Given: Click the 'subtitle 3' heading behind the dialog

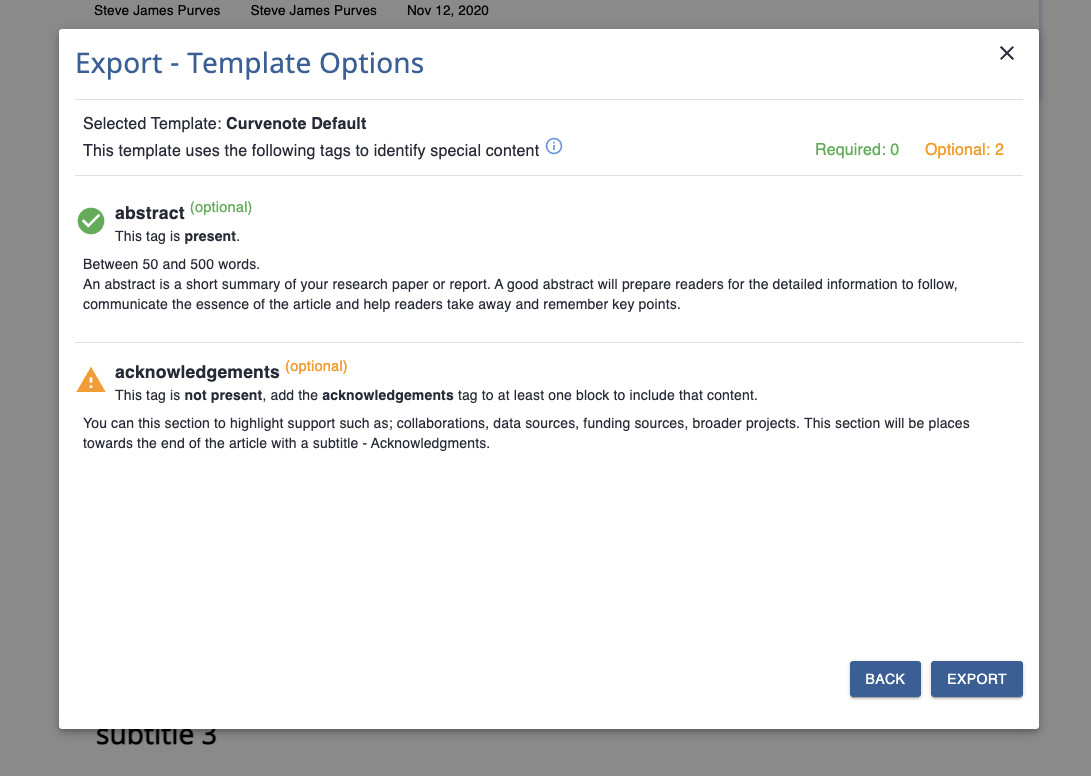Looking at the screenshot, I should click(x=157, y=736).
